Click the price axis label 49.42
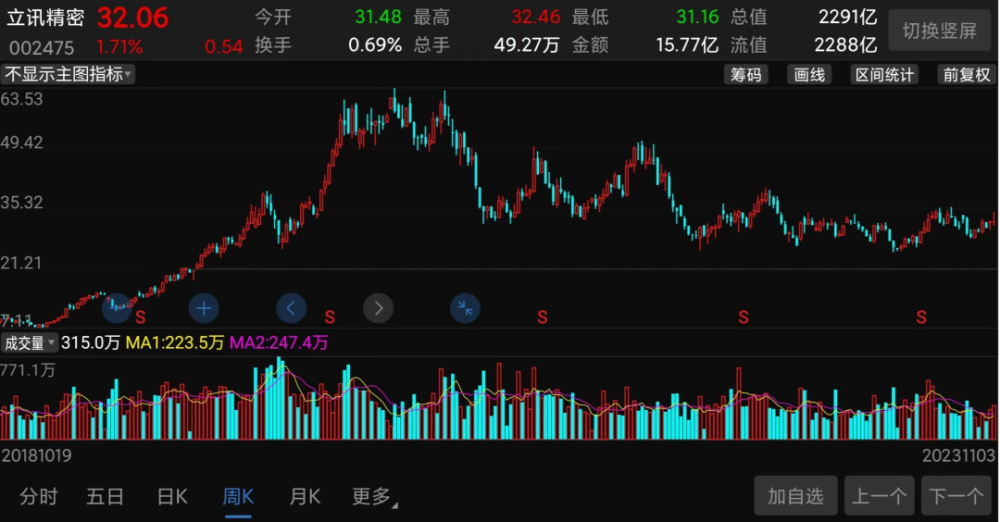Screen dimensions: 1000x522 pos(22,143)
